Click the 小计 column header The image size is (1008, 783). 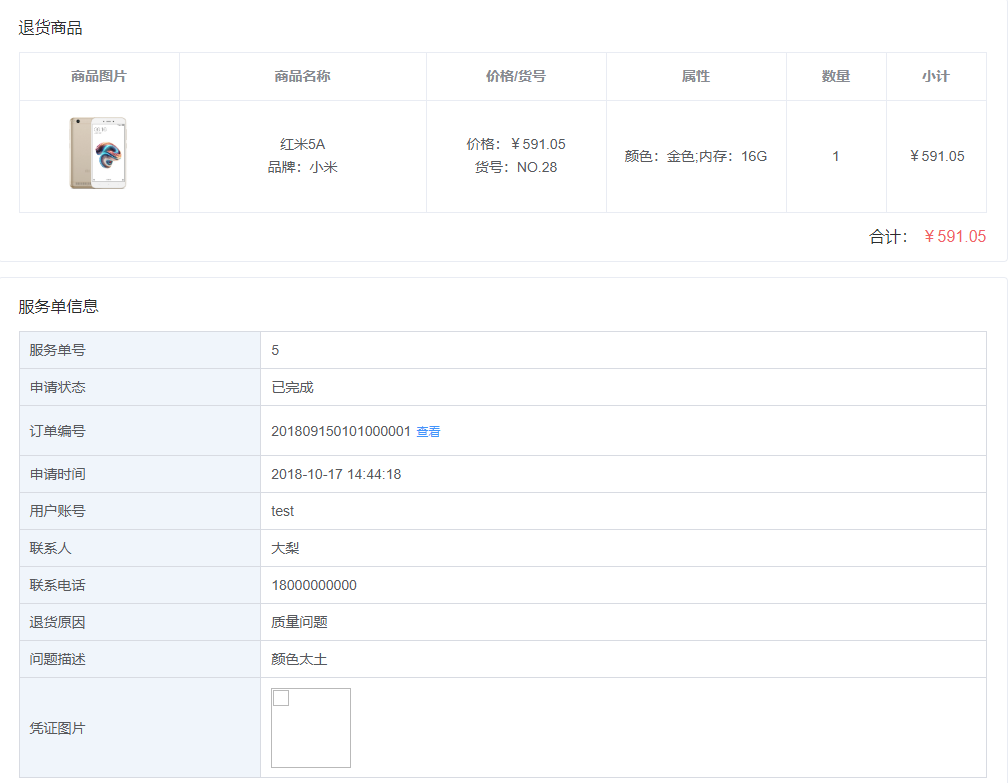tap(936, 75)
